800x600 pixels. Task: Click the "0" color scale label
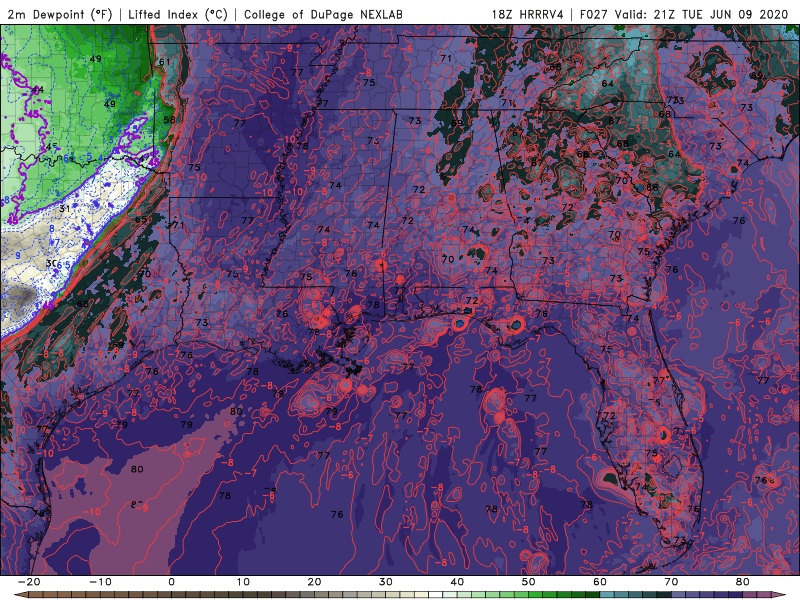(x=171, y=582)
